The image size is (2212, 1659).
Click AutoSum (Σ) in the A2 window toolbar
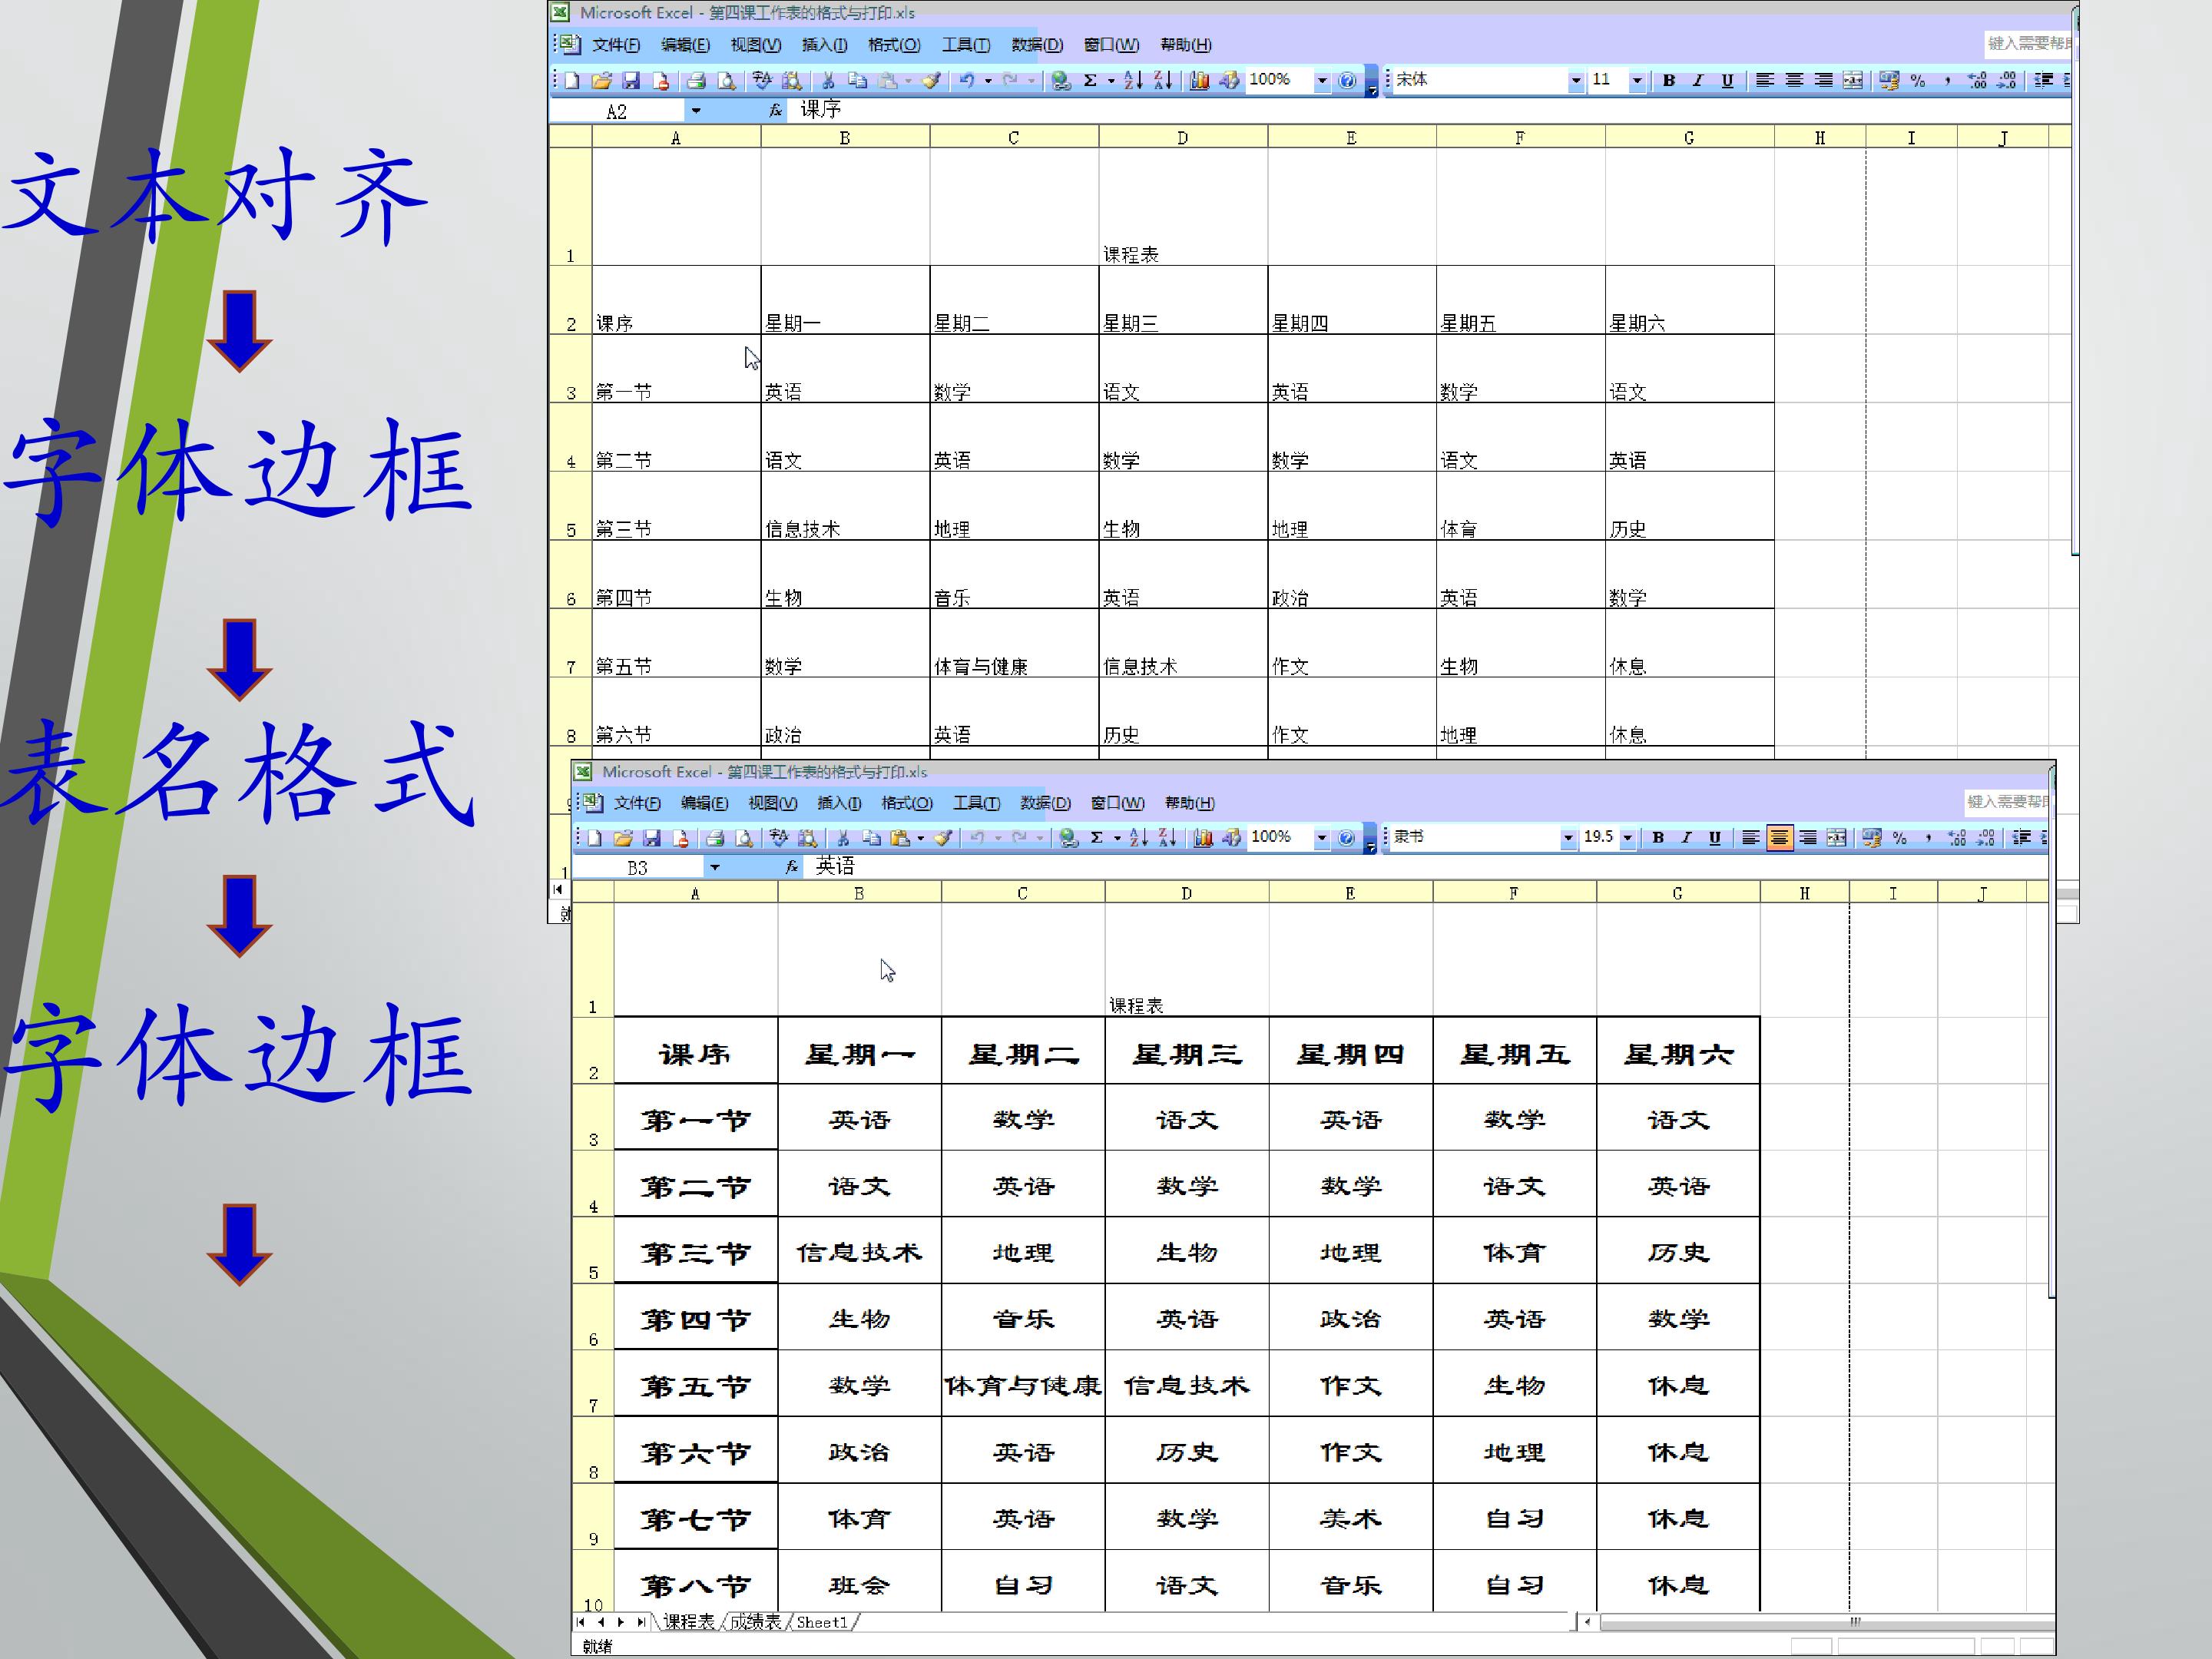tap(1090, 80)
